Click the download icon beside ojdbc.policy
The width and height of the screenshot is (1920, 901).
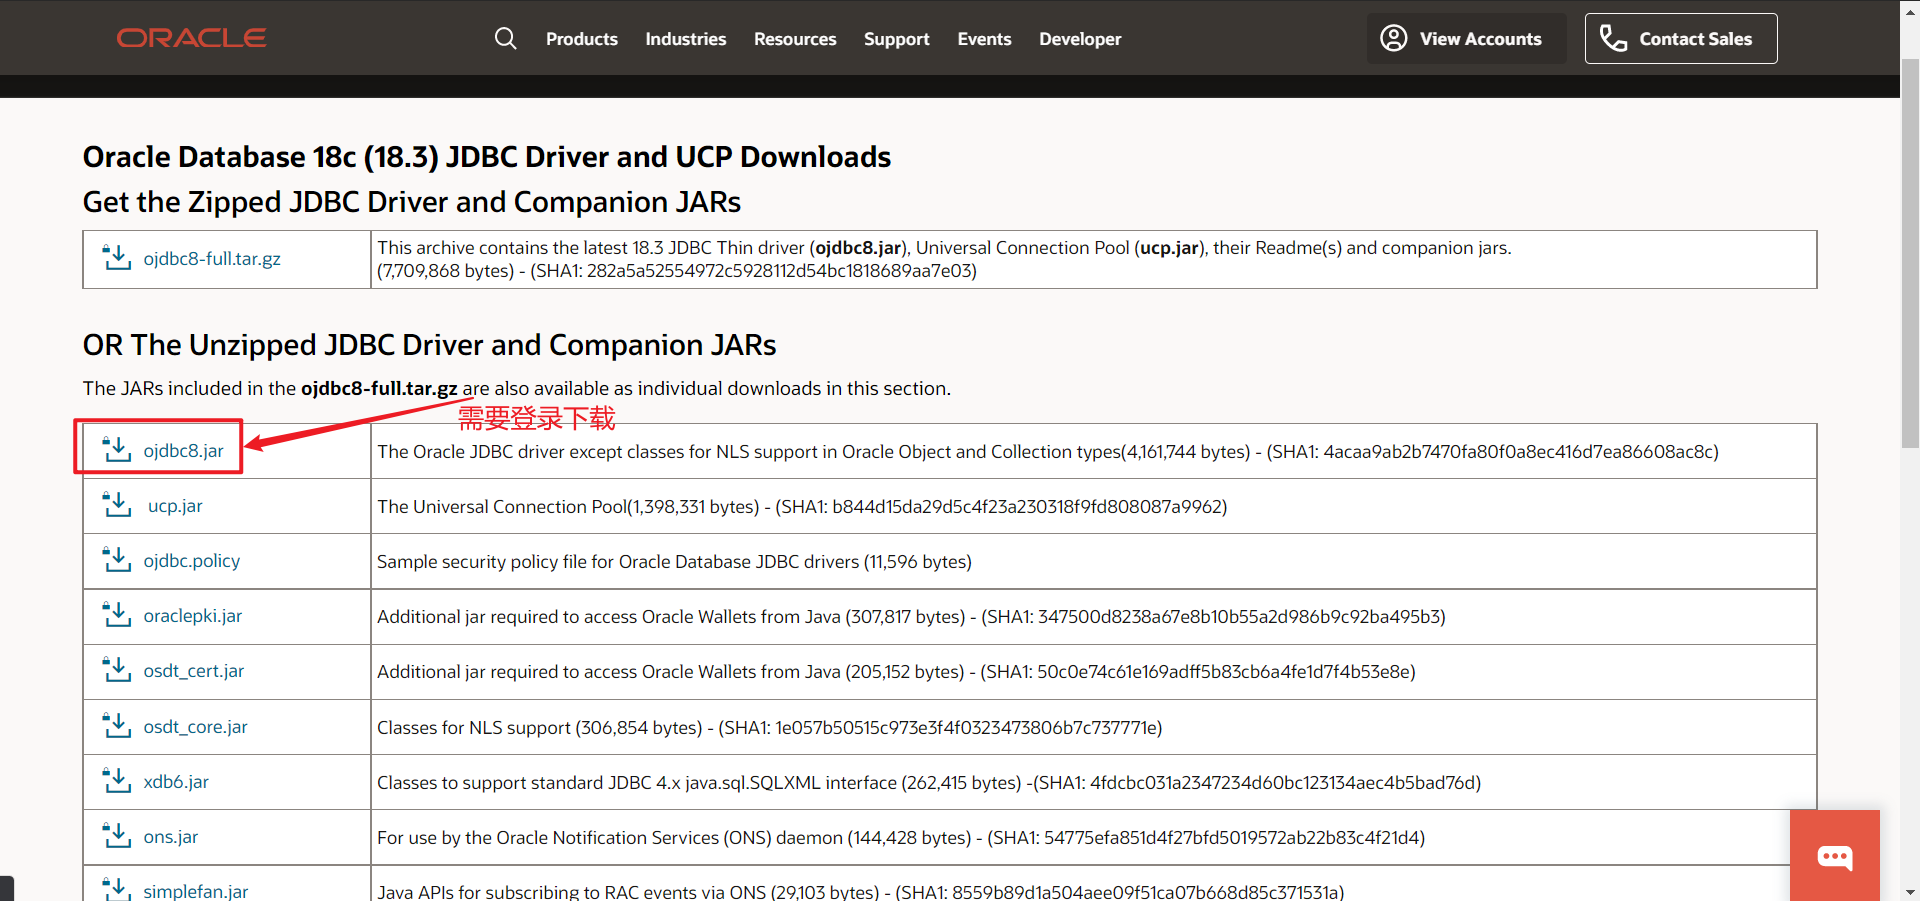117,560
